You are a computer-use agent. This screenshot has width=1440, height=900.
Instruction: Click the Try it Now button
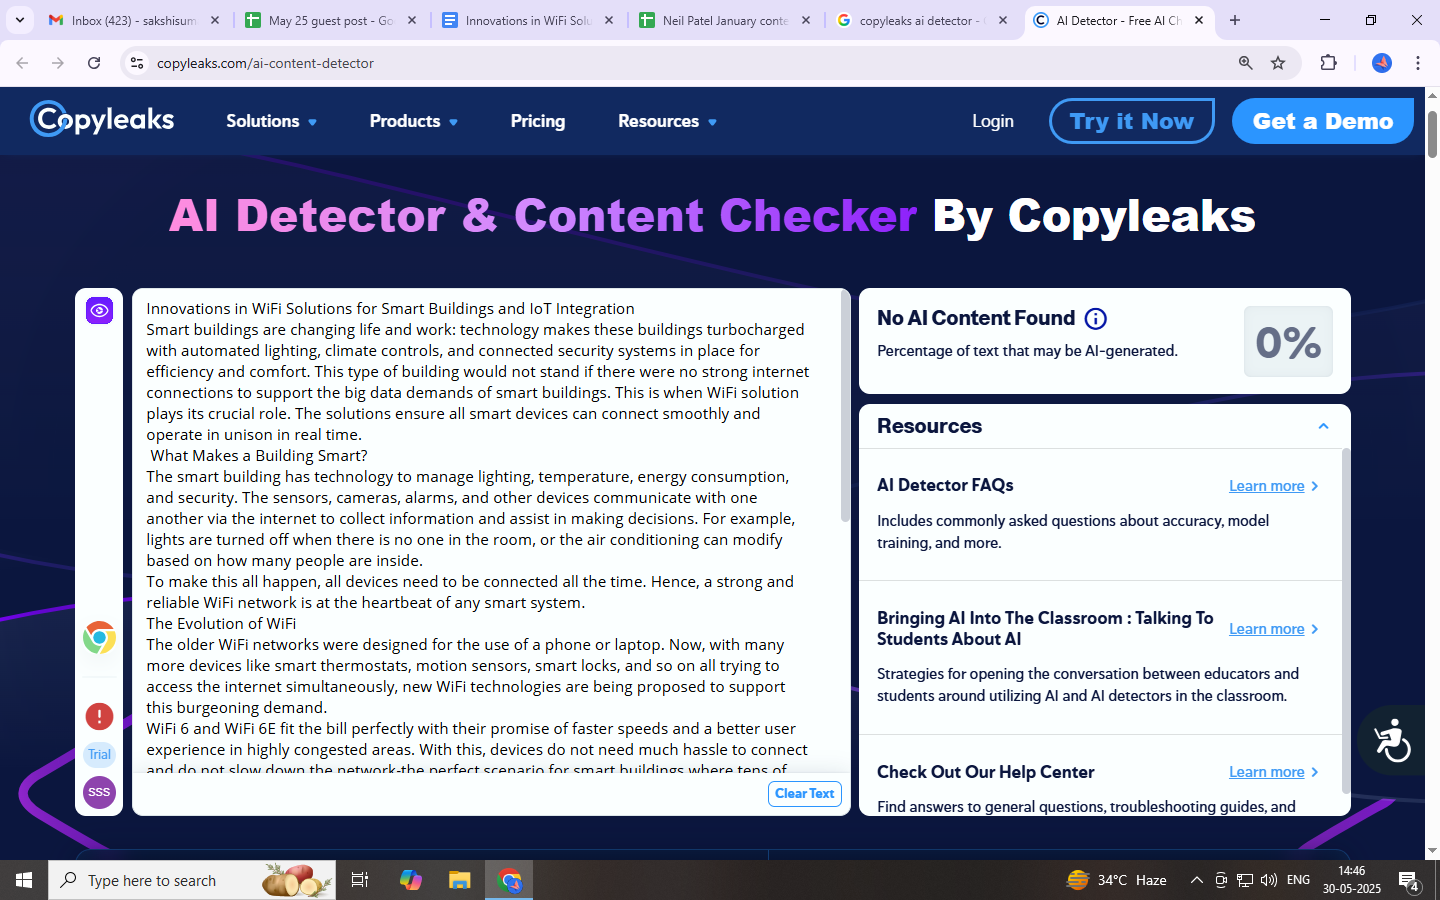1132,121
